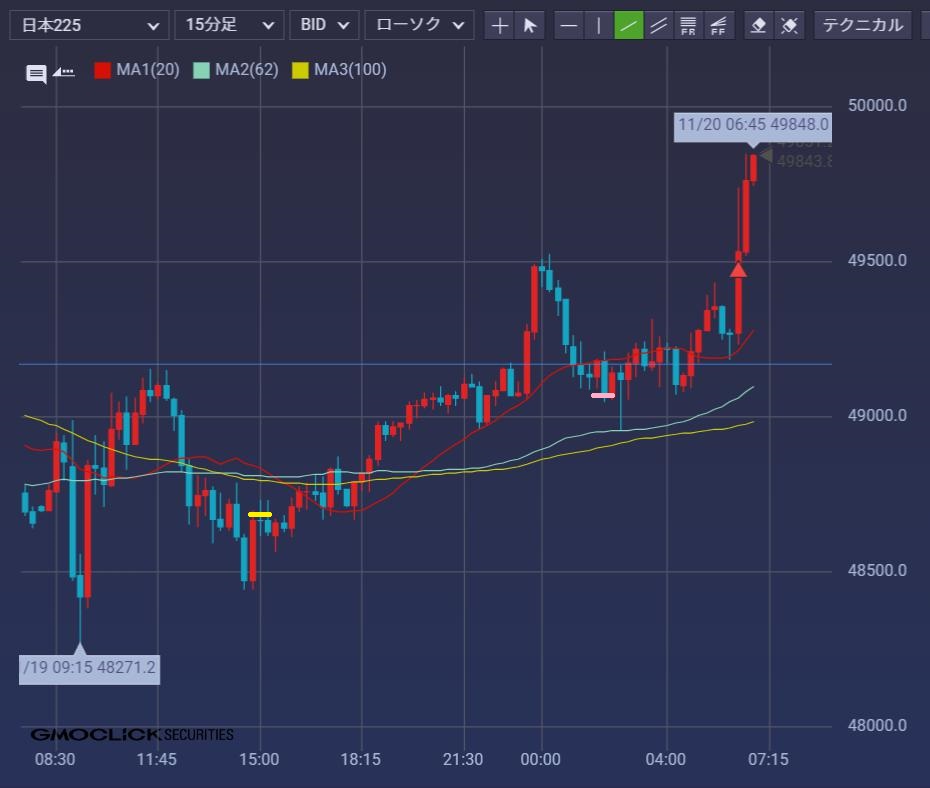Select the horizontal line drawing tool
Image resolution: width=930 pixels, height=788 pixels.
[x=569, y=26]
